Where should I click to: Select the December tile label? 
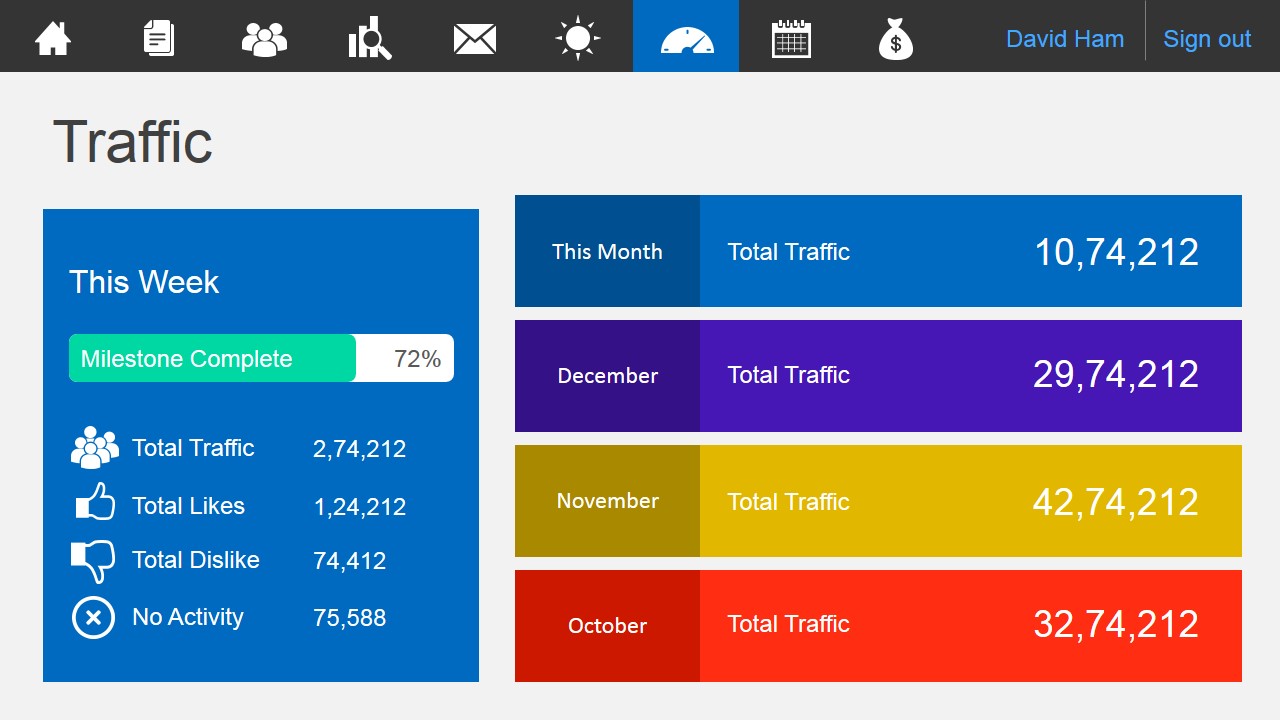click(607, 376)
